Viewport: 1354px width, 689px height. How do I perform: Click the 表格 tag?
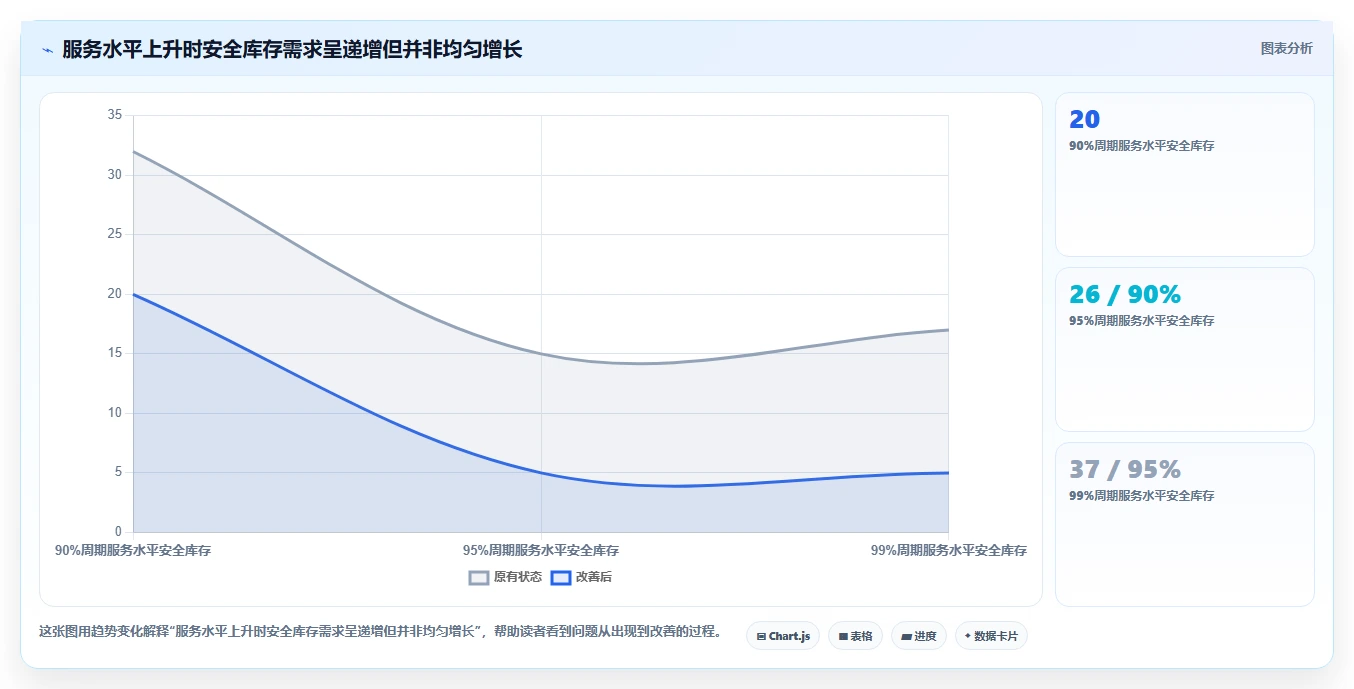(x=855, y=636)
